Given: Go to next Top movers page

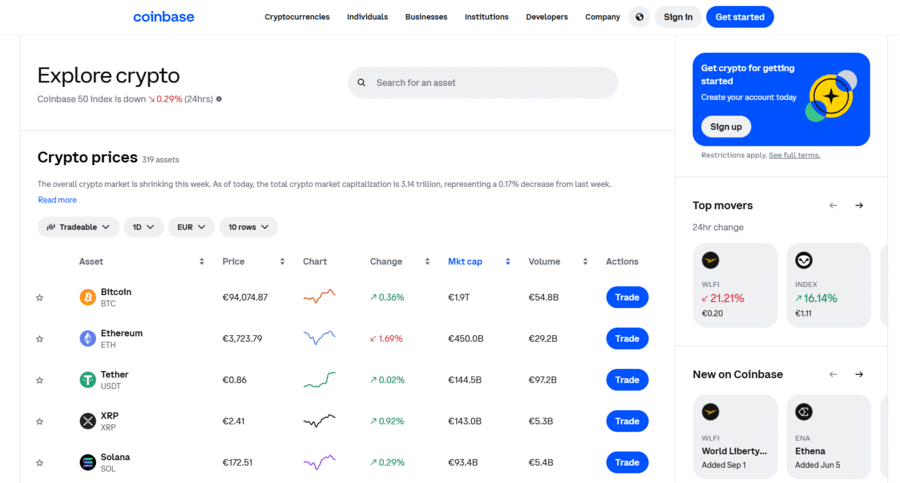Looking at the screenshot, I should 859,205.
